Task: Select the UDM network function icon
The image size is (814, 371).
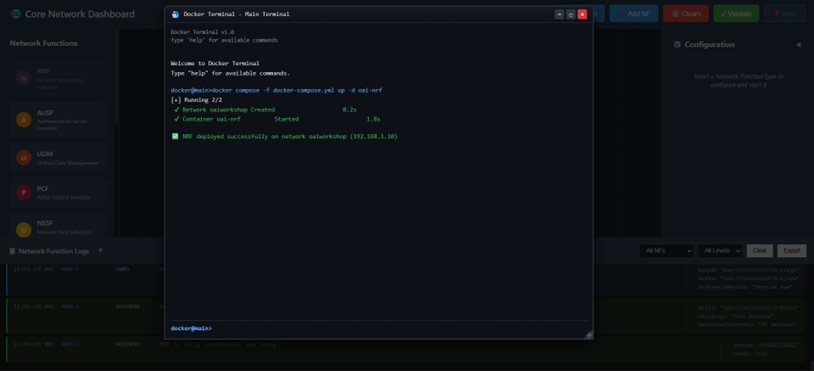Action: (x=23, y=157)
